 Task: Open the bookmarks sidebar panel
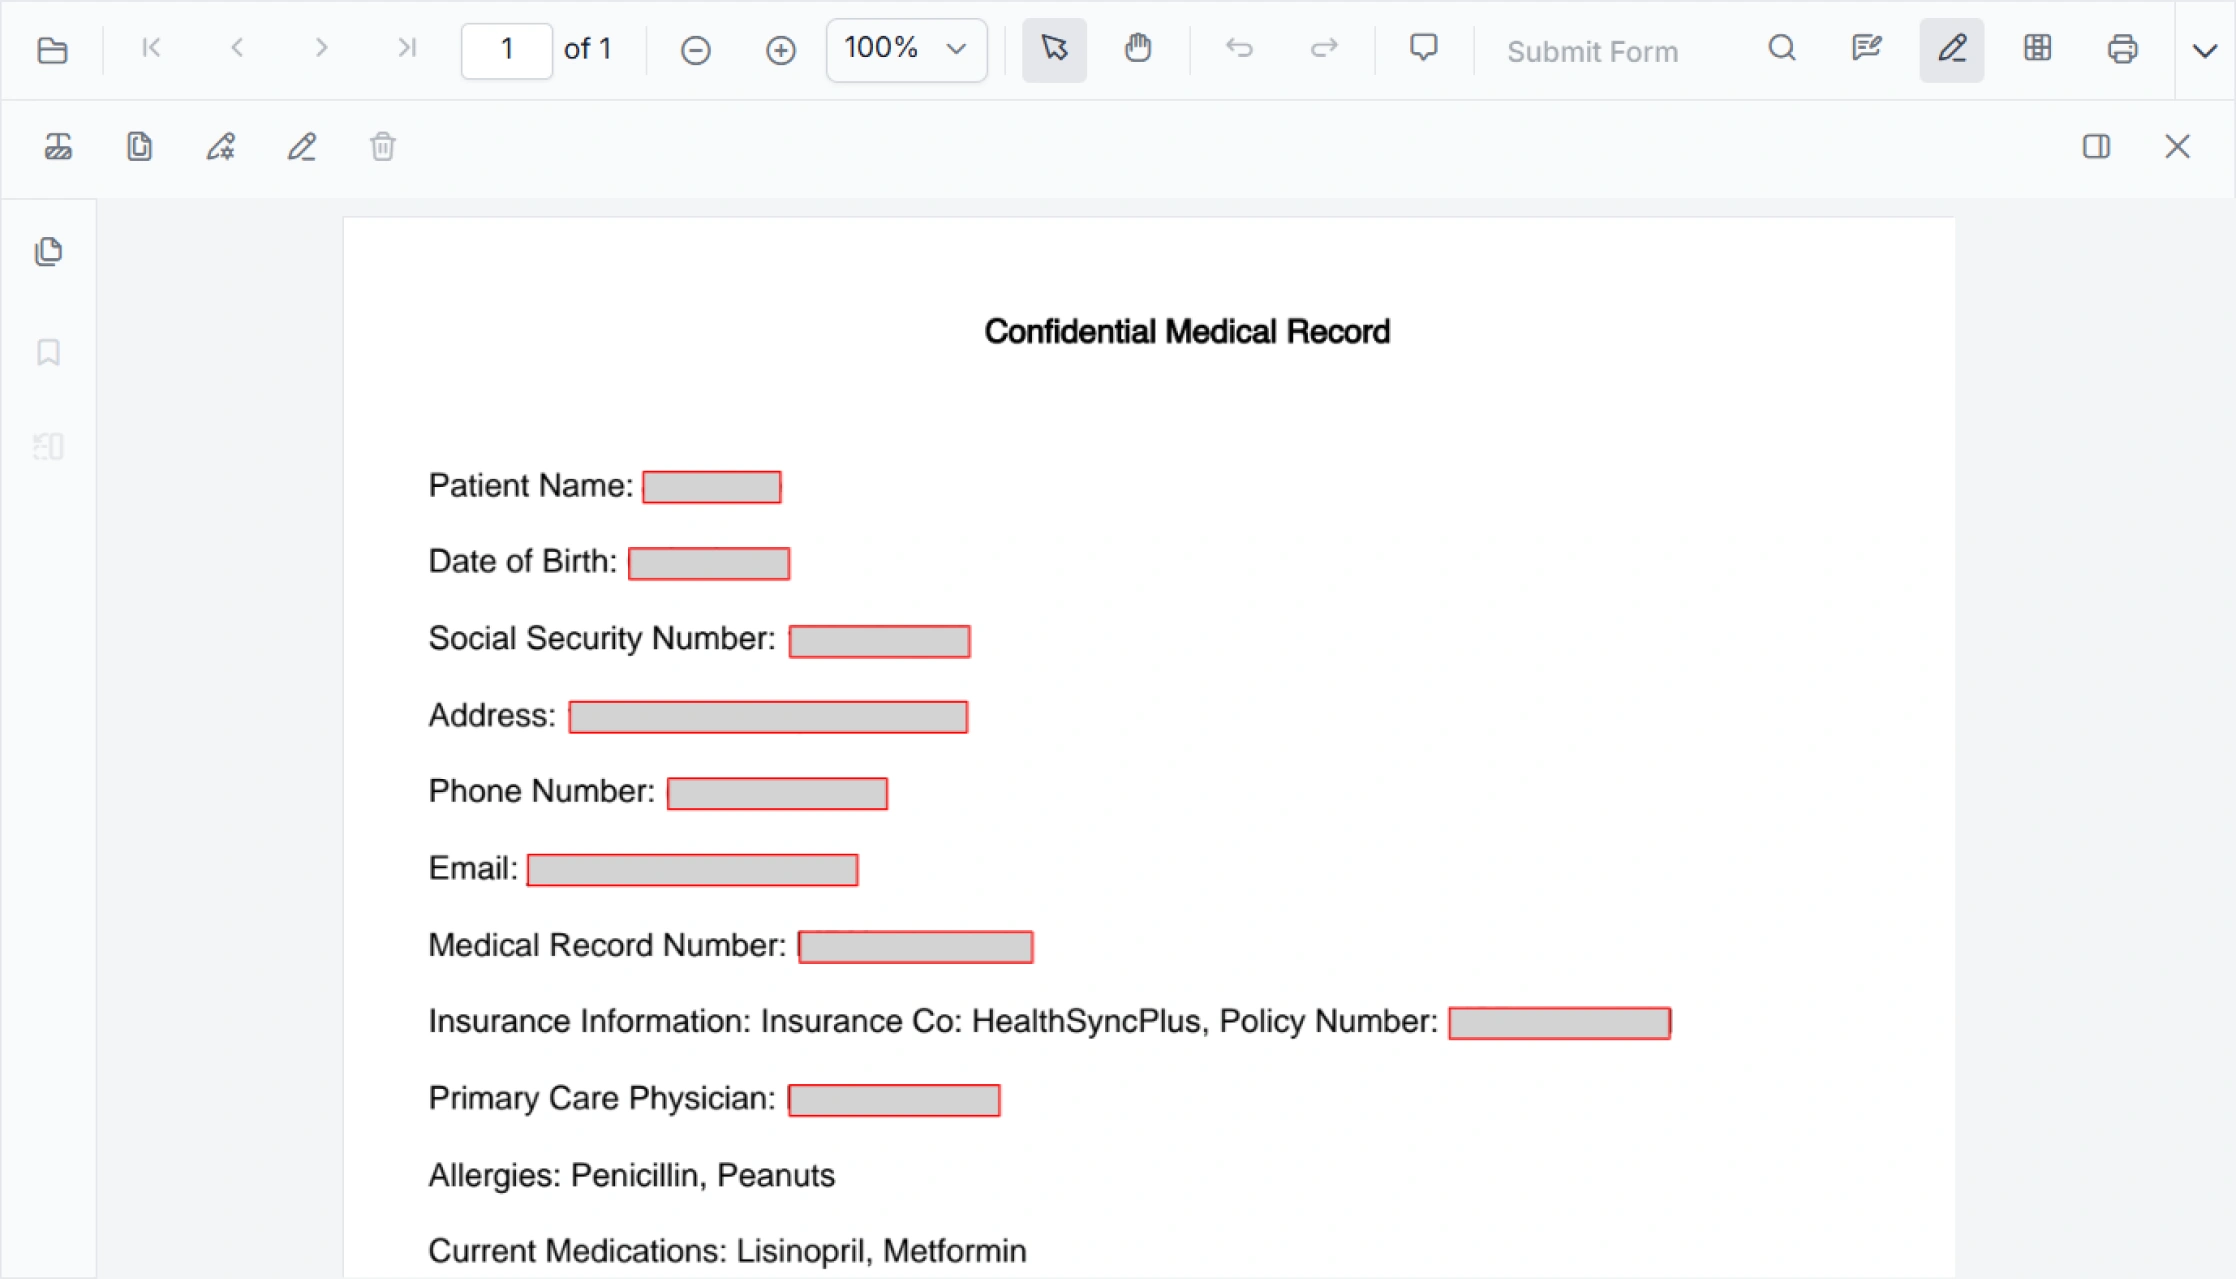[x=48, y=352]
